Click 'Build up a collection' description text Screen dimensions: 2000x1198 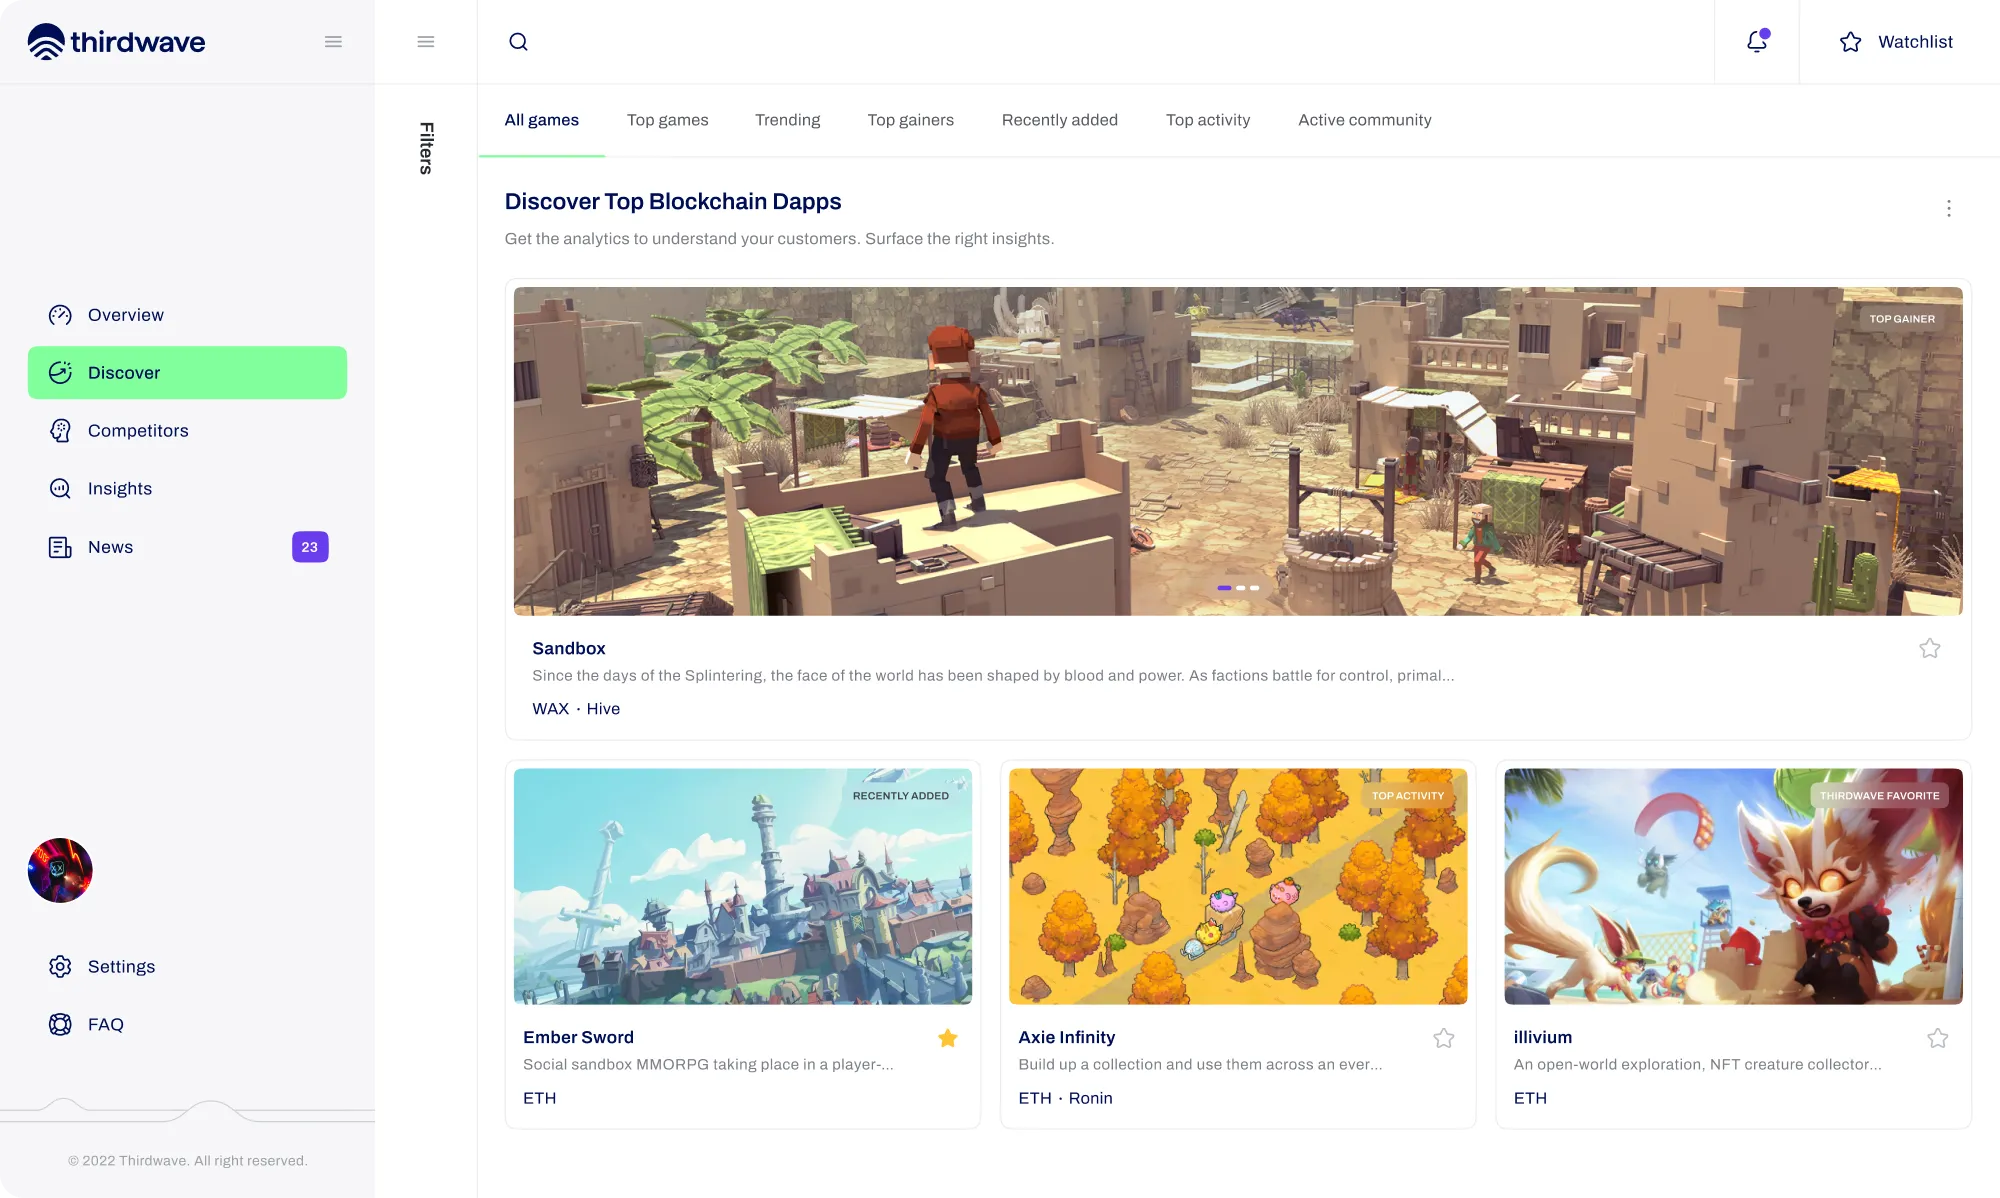pos(1200,1065)
